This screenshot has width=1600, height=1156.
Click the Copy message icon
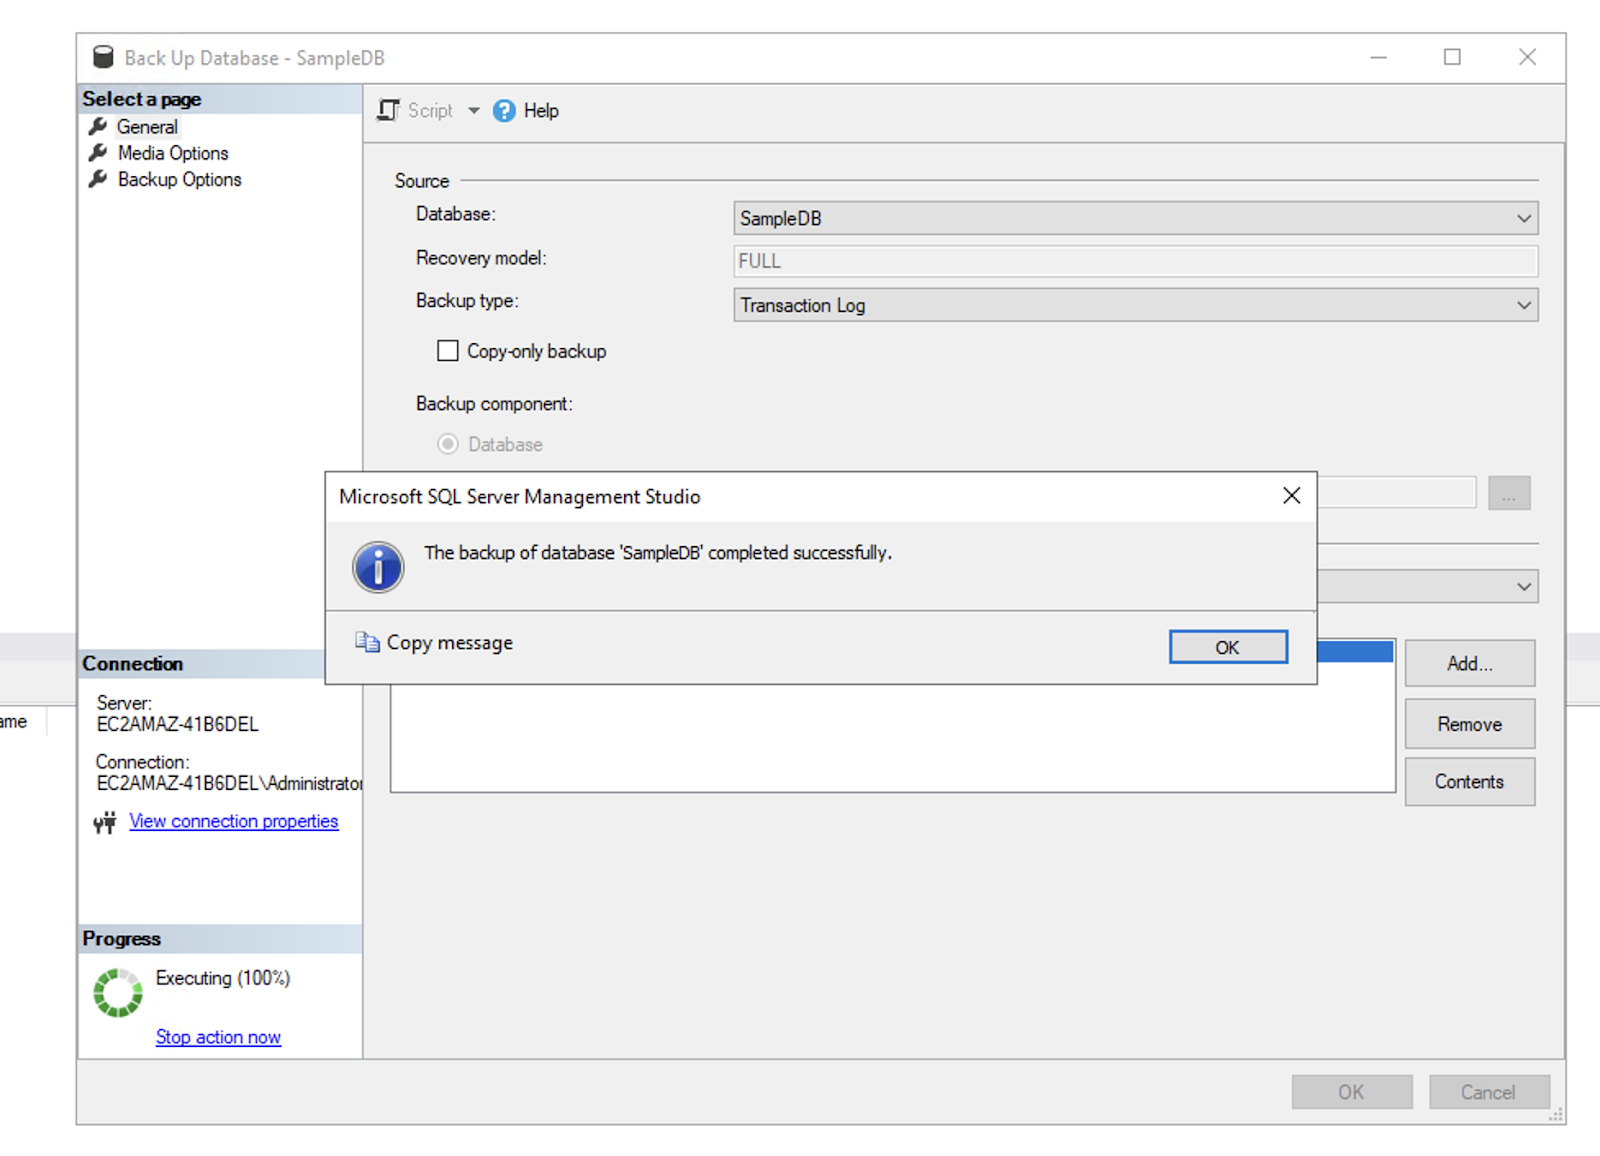pos(366,642)
